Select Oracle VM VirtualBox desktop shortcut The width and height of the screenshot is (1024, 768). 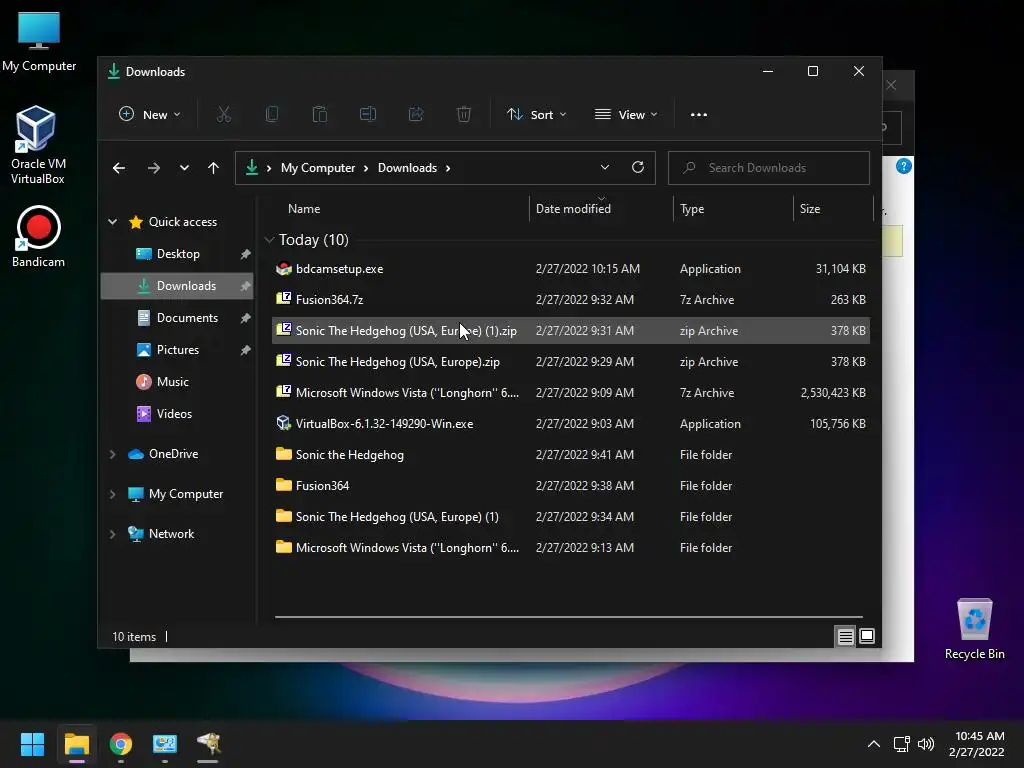(x=38, y=145)
